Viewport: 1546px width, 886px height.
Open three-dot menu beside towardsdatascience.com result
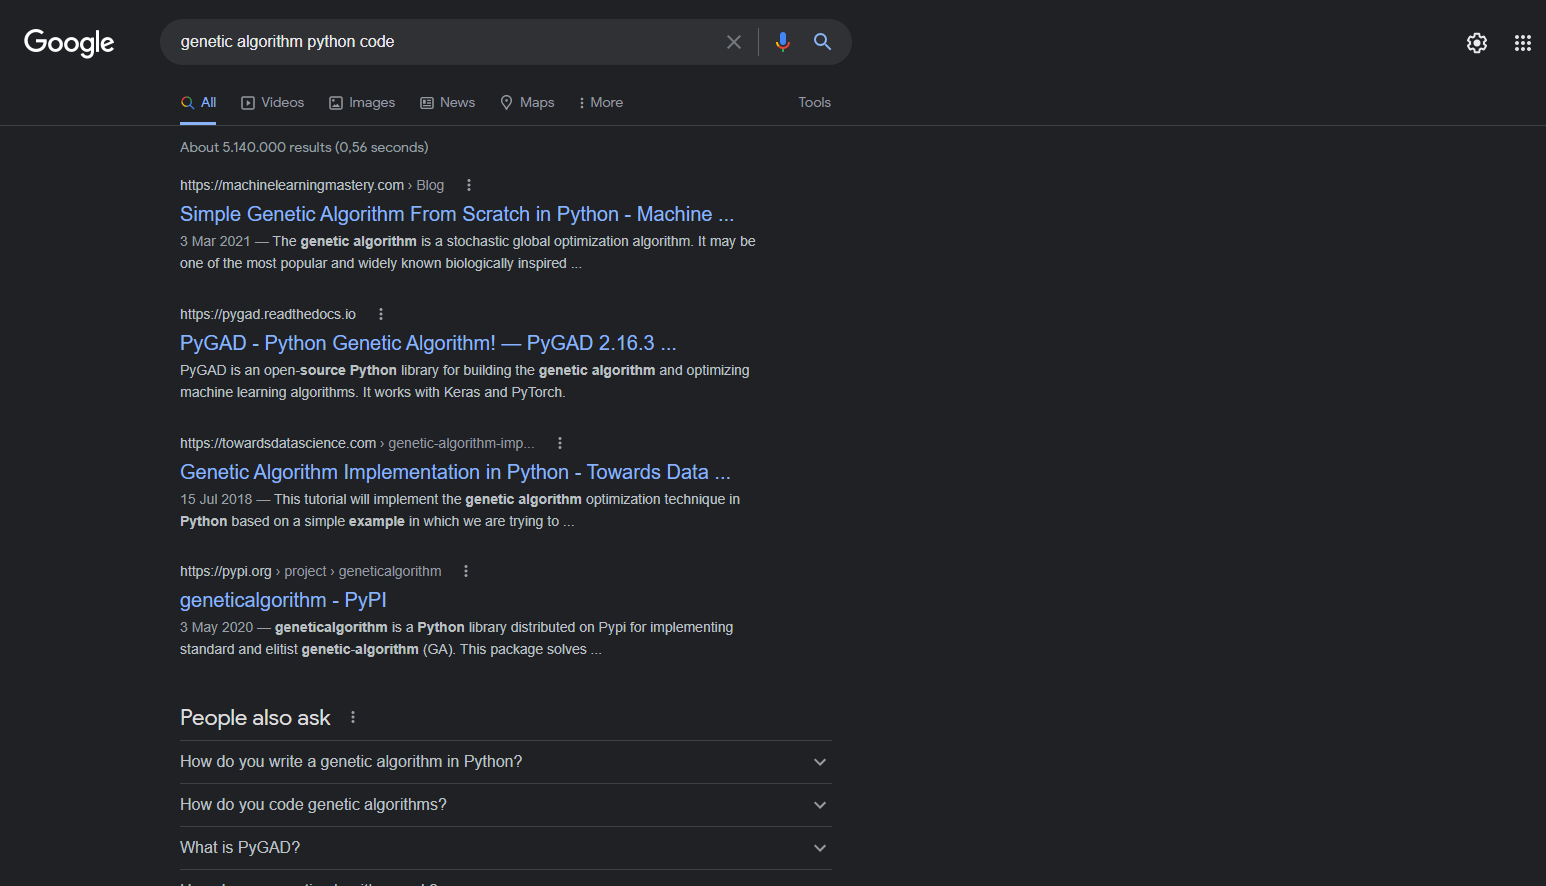pos(560,443)
